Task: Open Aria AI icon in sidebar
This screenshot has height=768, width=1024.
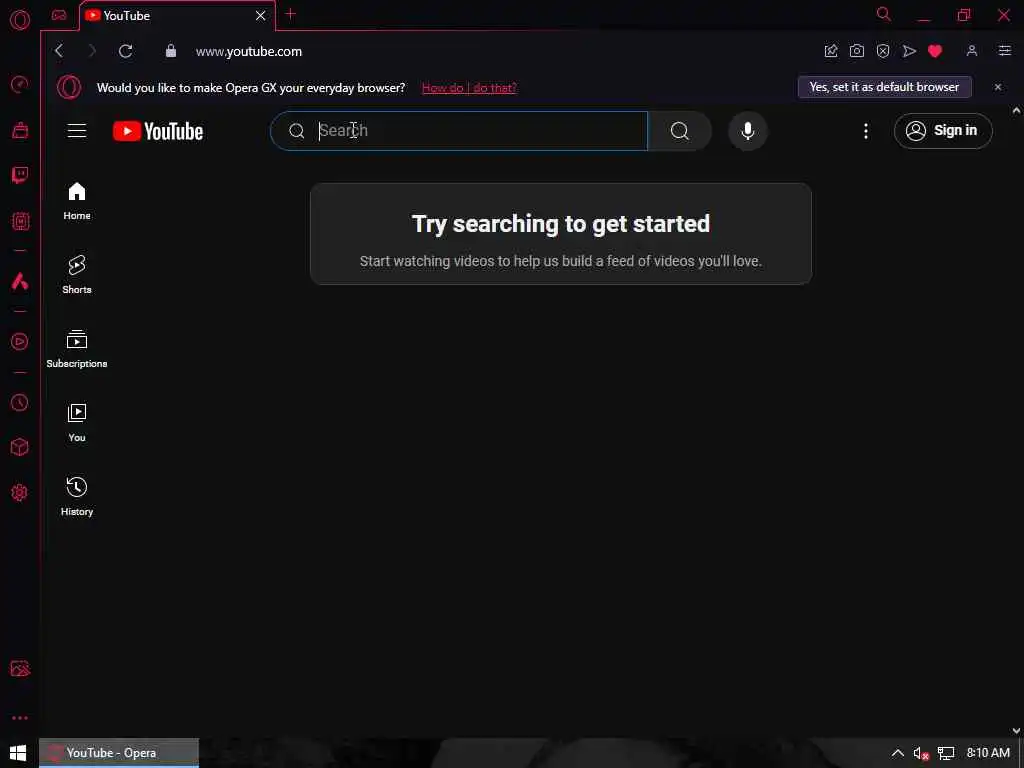Action: point(20,281)
